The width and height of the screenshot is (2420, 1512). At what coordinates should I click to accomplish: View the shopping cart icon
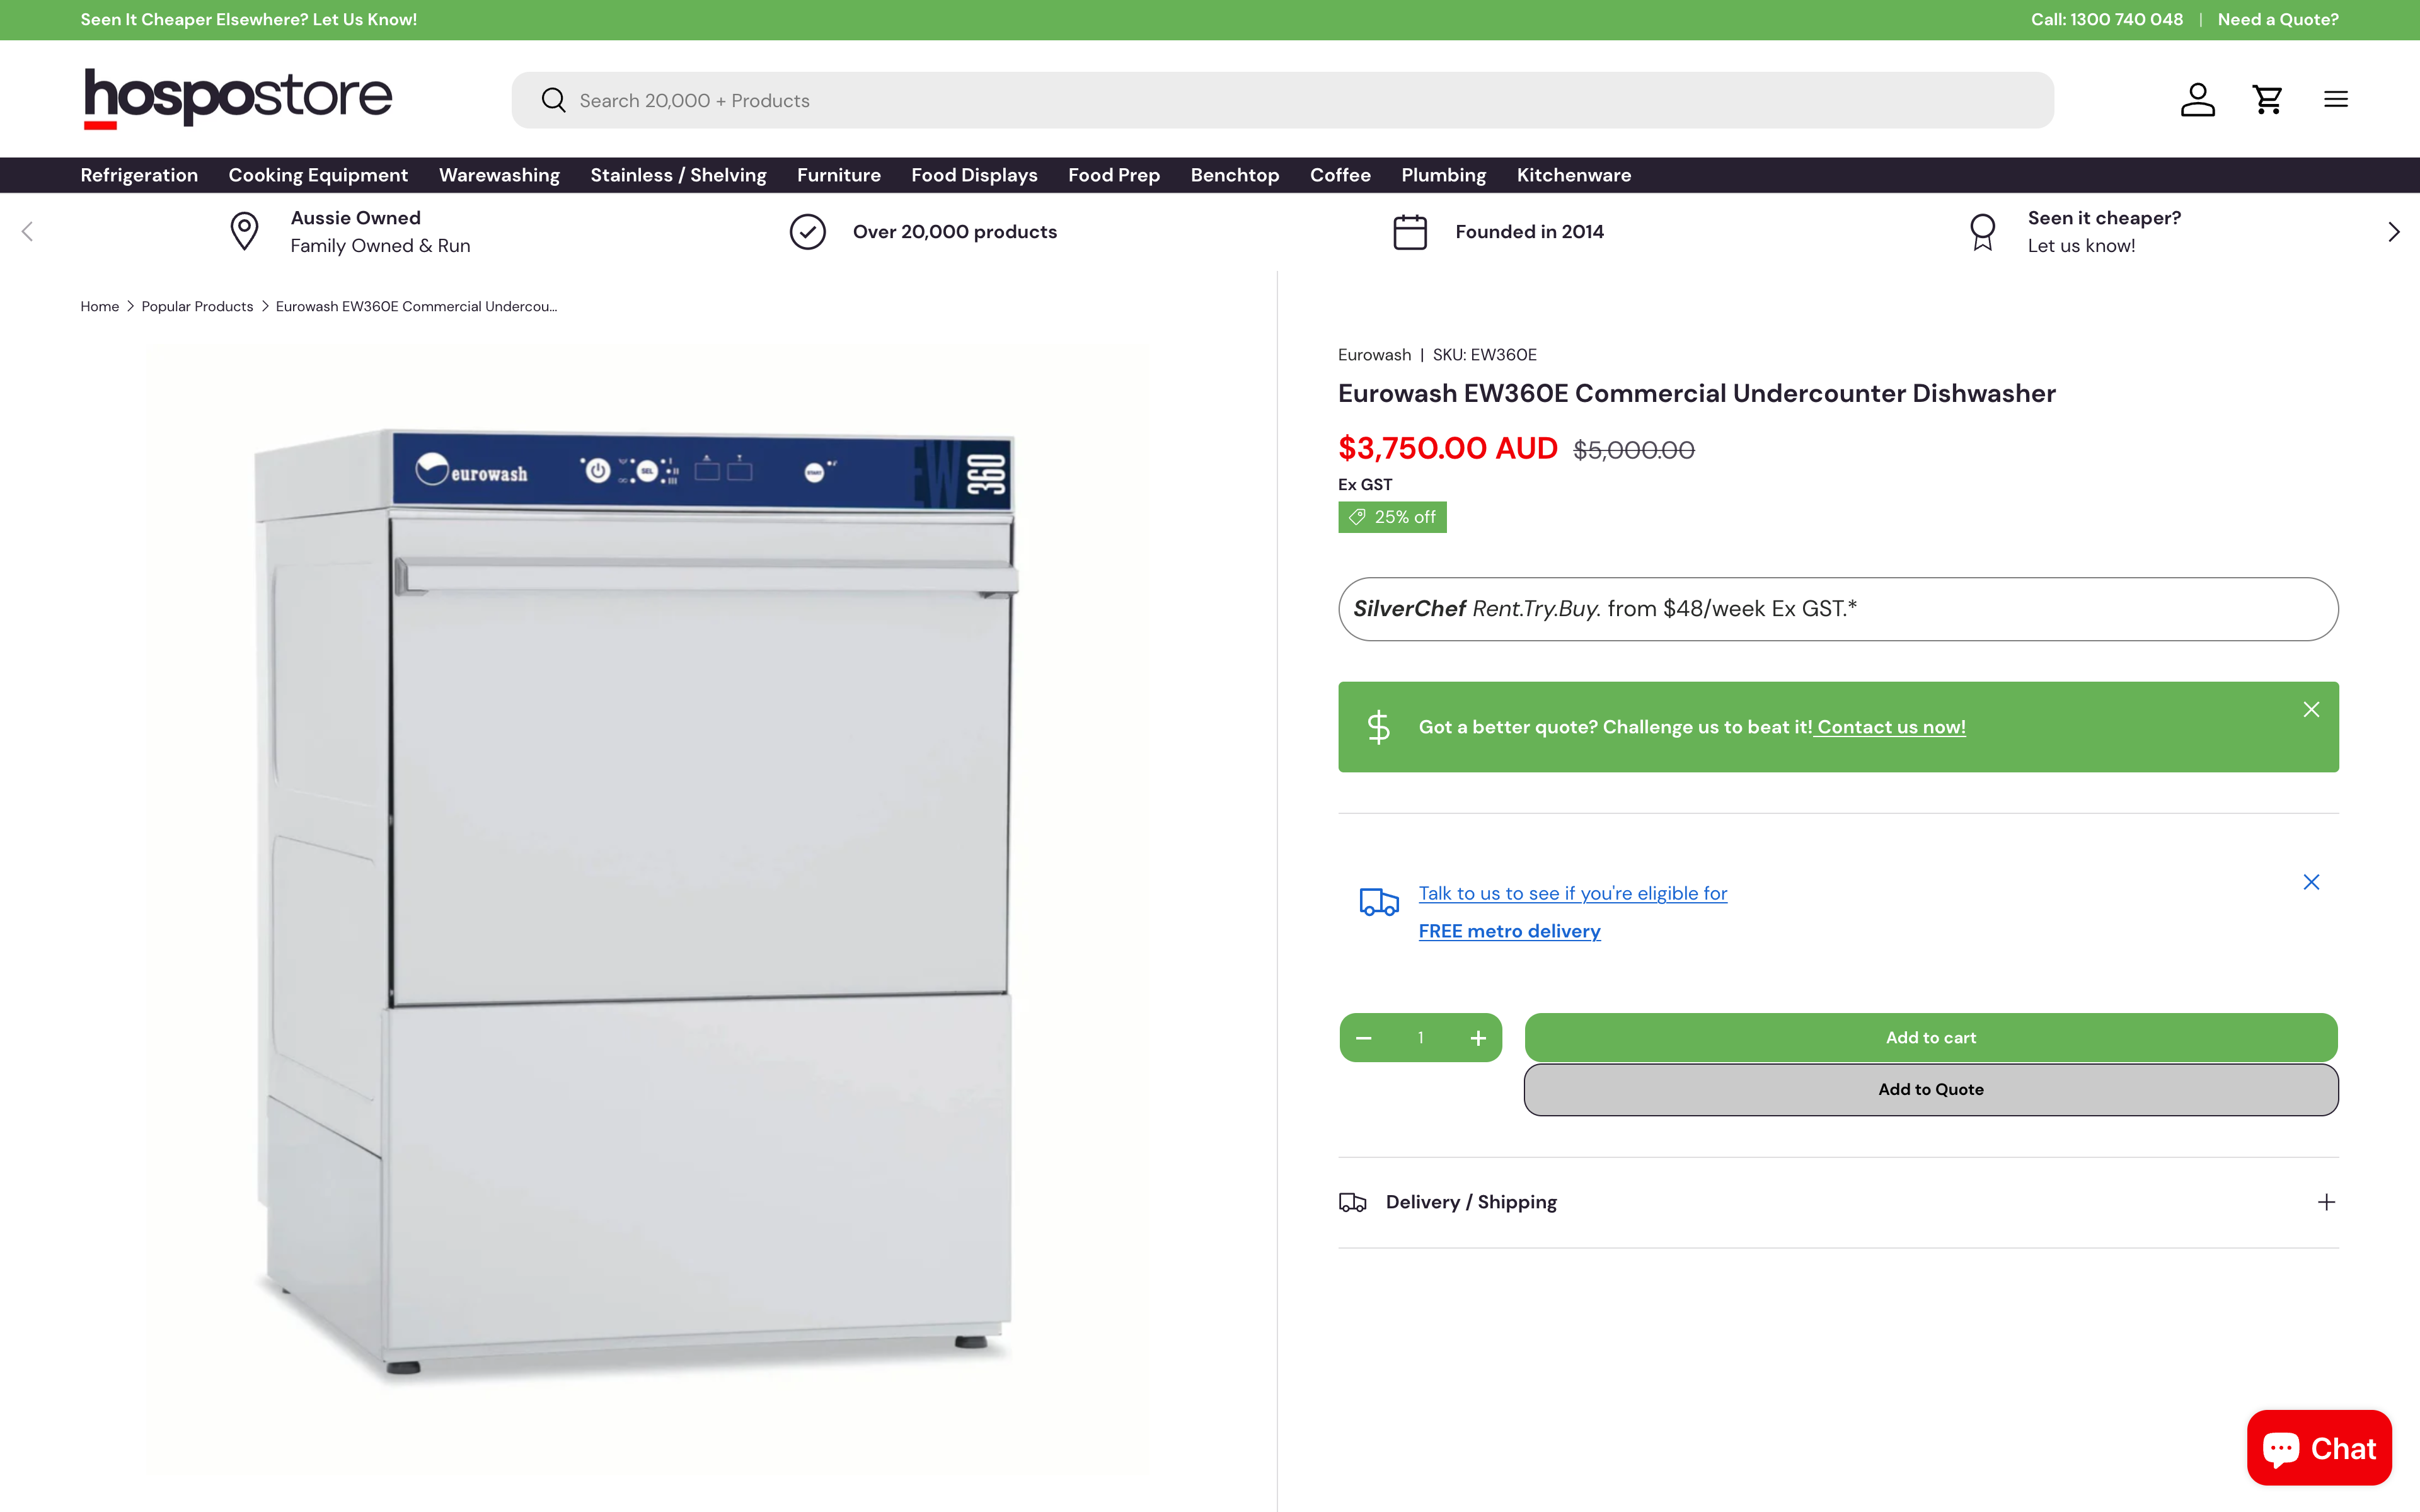pos(2267,99)
